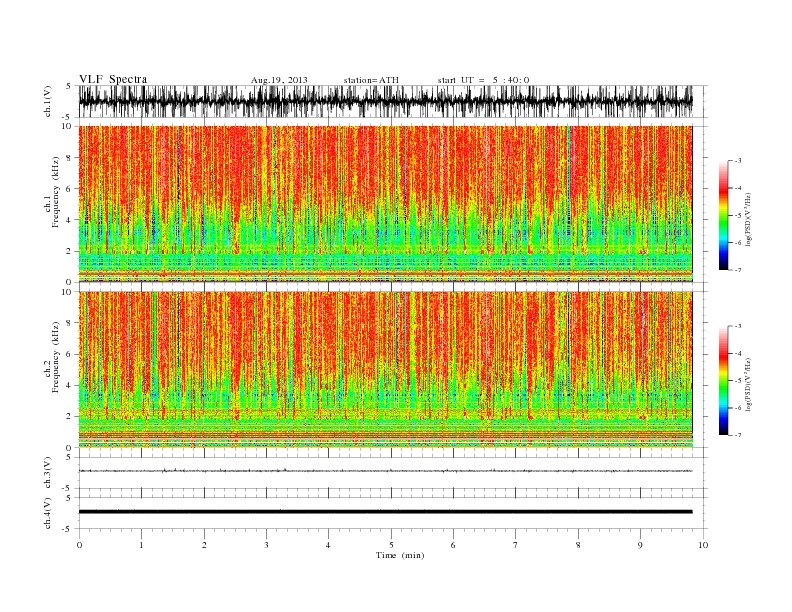The image size is (792, 612).
Task: Click the time axis tick label "7"
Action: (x=516, y=545)
